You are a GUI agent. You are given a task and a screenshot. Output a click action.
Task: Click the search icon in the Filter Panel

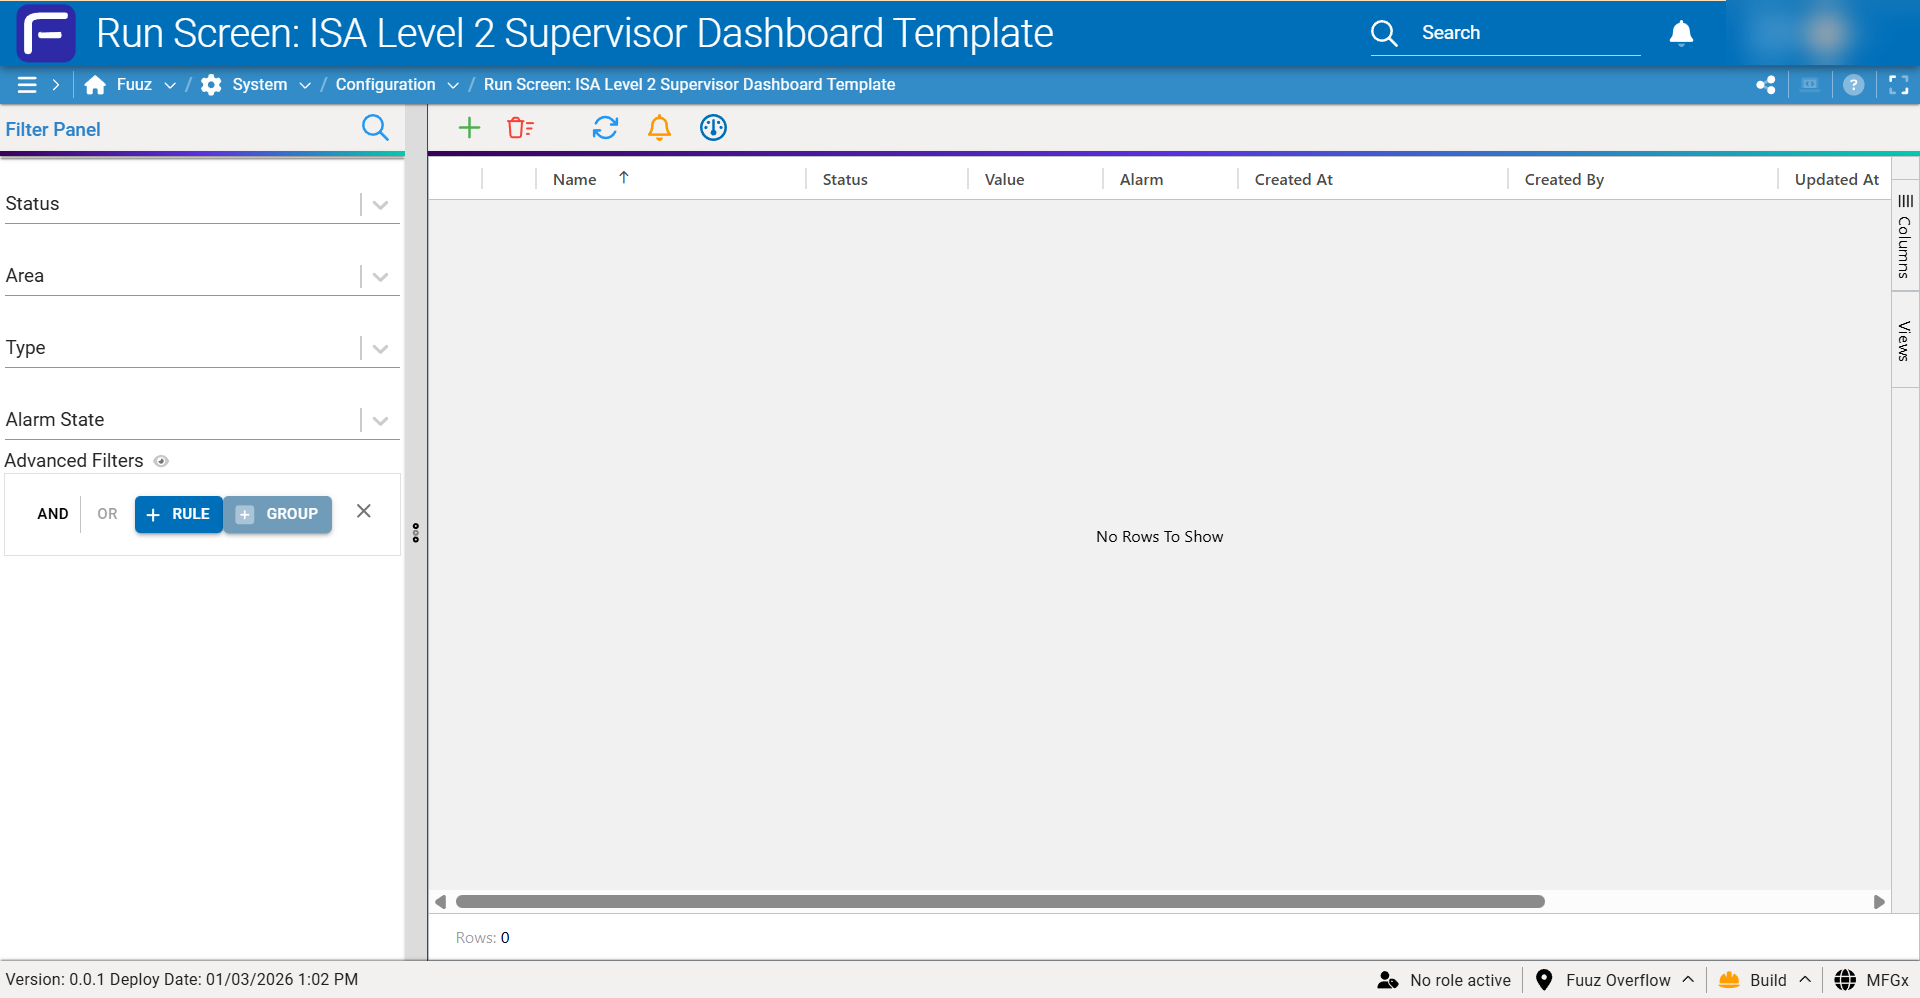(x=375, y=128)
